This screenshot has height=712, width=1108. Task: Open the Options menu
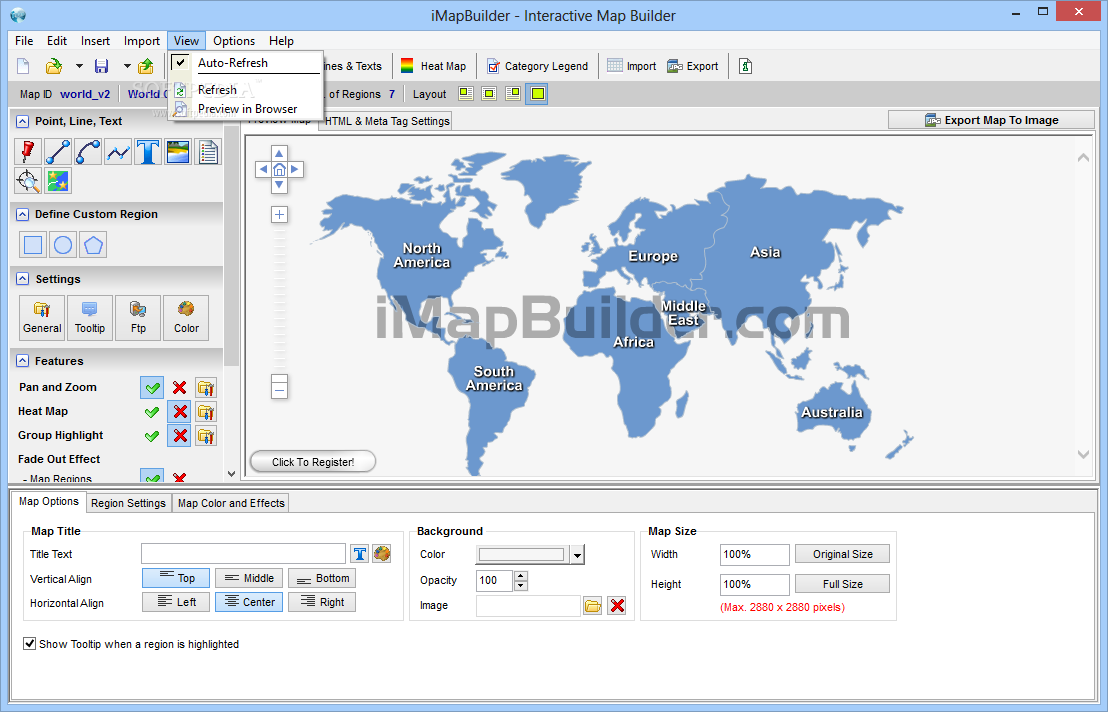pyautogui.click(x=234, y=41)
